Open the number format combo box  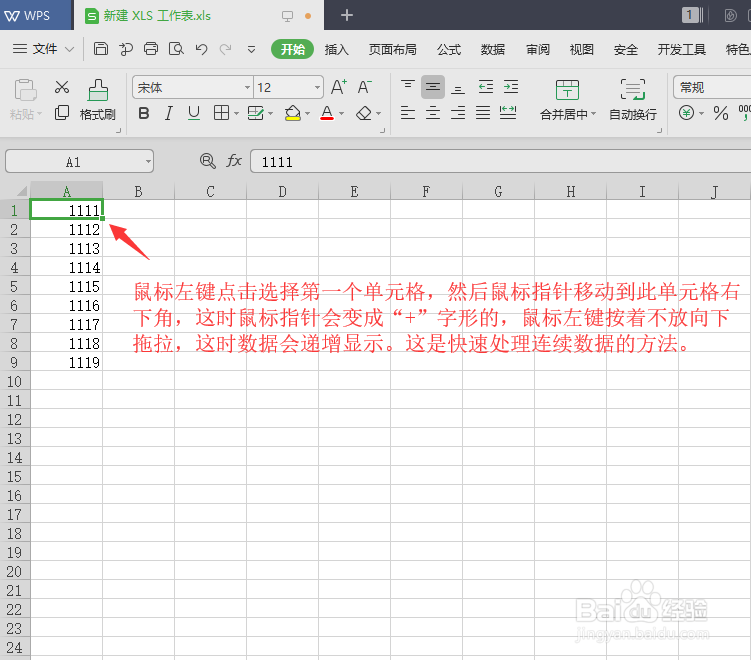tap(712, 88)
